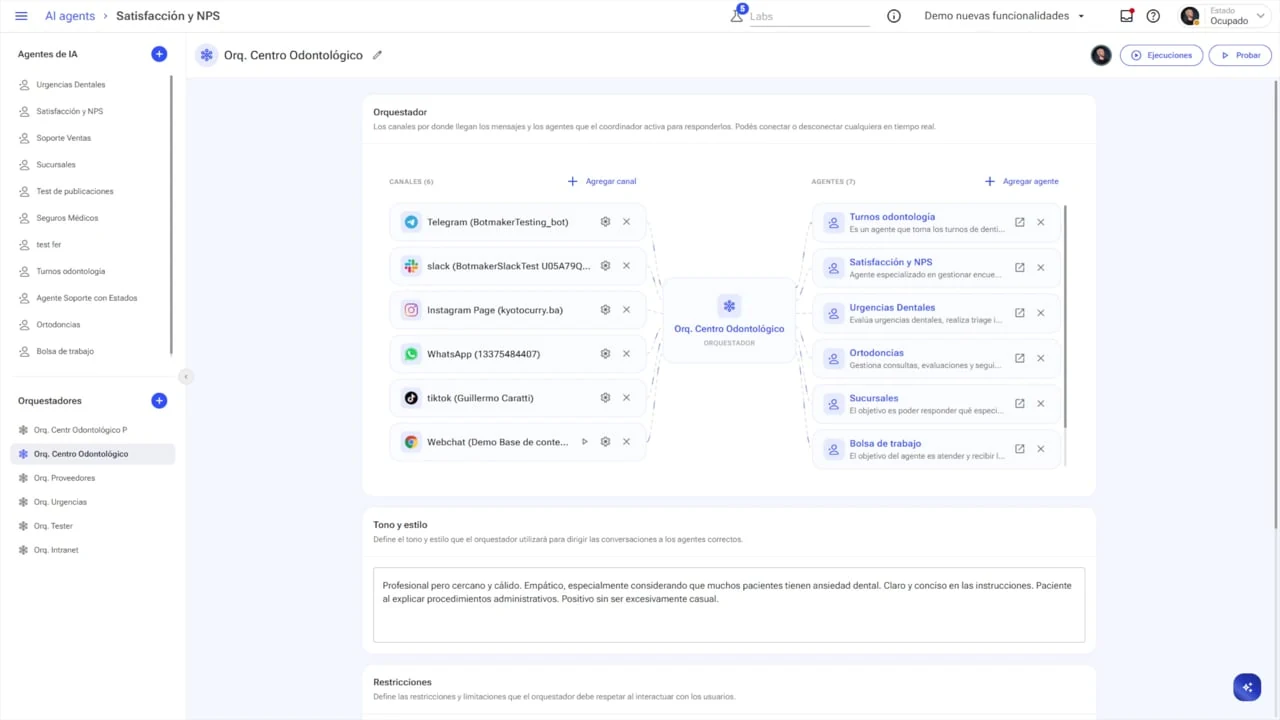Click the agents list scrollbar

[1066, 315]
